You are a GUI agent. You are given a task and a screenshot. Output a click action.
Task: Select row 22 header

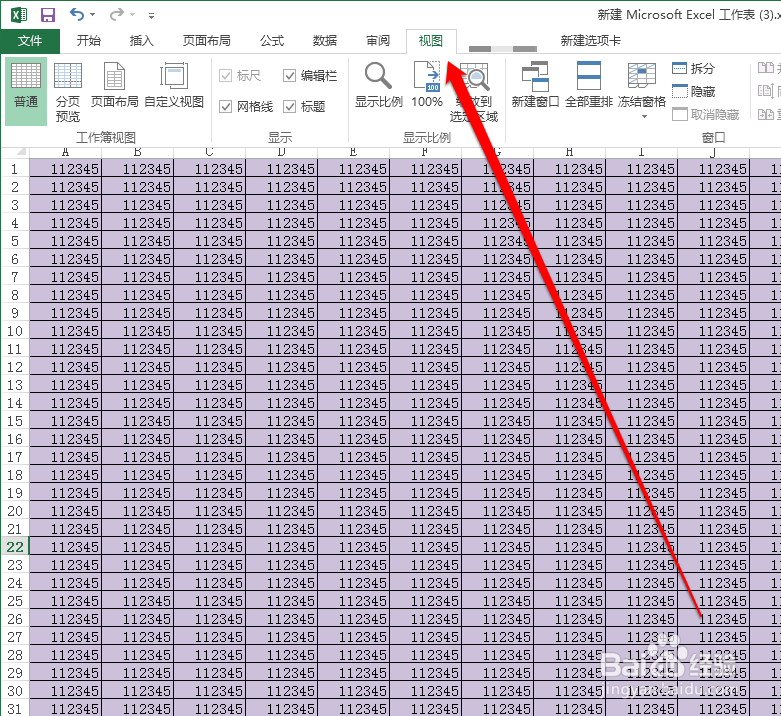tap(15, 547)
